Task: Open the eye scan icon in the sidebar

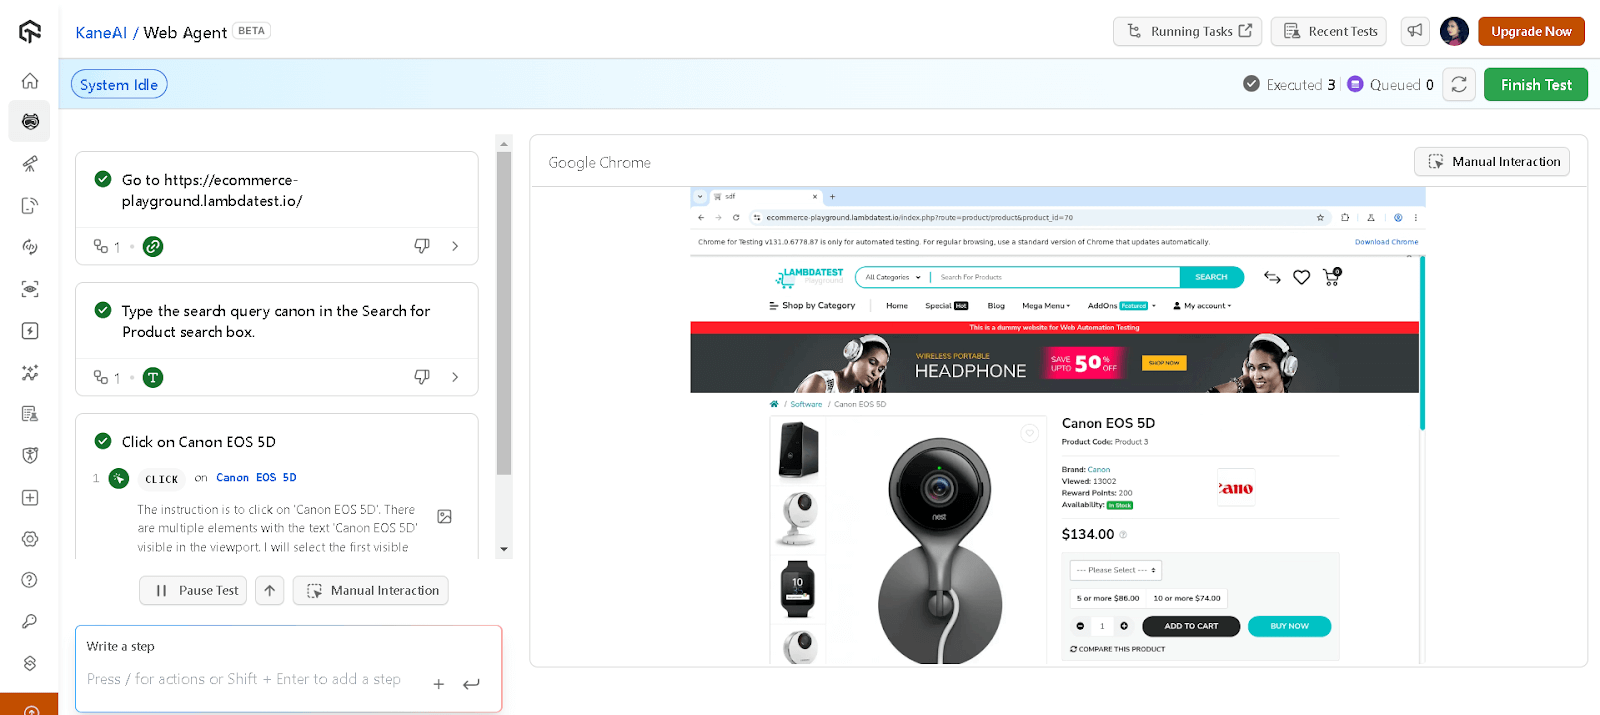Action: (x=30, y=289)
